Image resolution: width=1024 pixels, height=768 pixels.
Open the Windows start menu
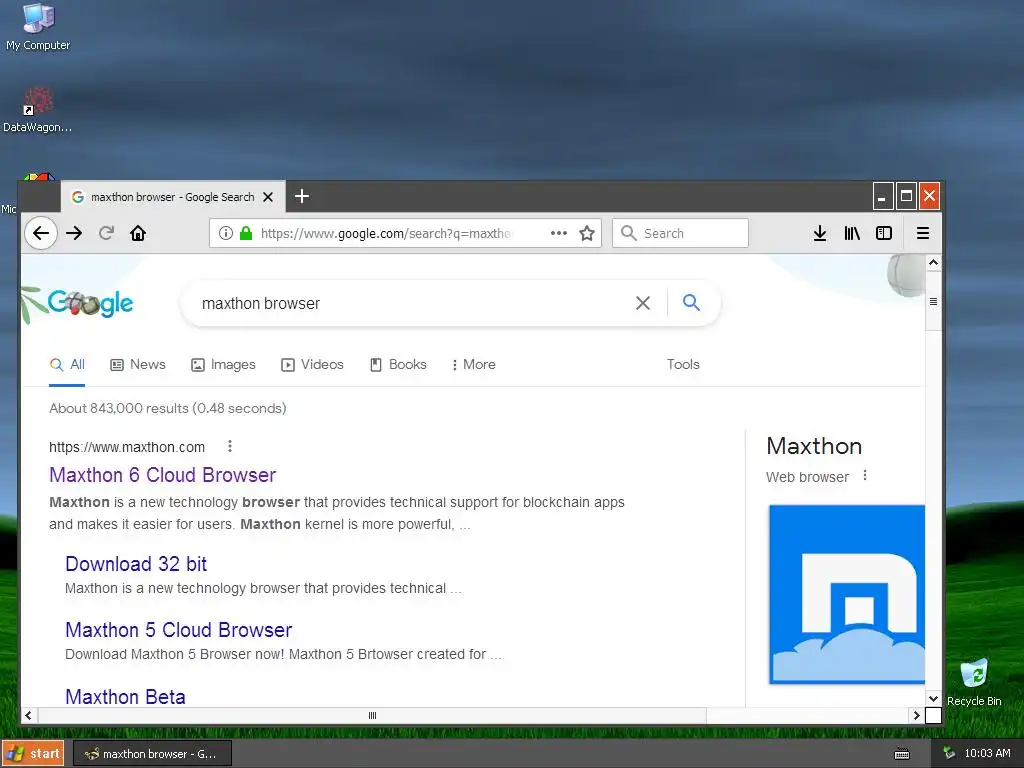tap(33, 754)
